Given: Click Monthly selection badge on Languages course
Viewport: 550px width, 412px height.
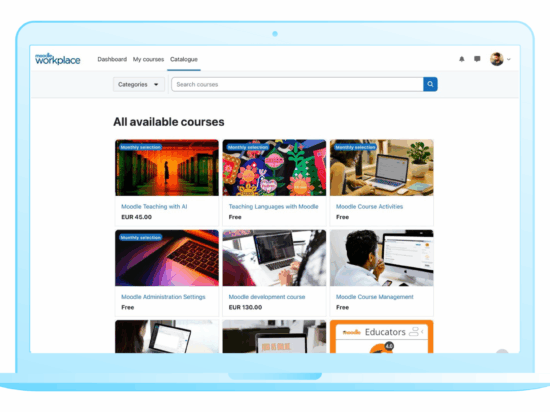Looking at the screenshot, I should [248, 147].
